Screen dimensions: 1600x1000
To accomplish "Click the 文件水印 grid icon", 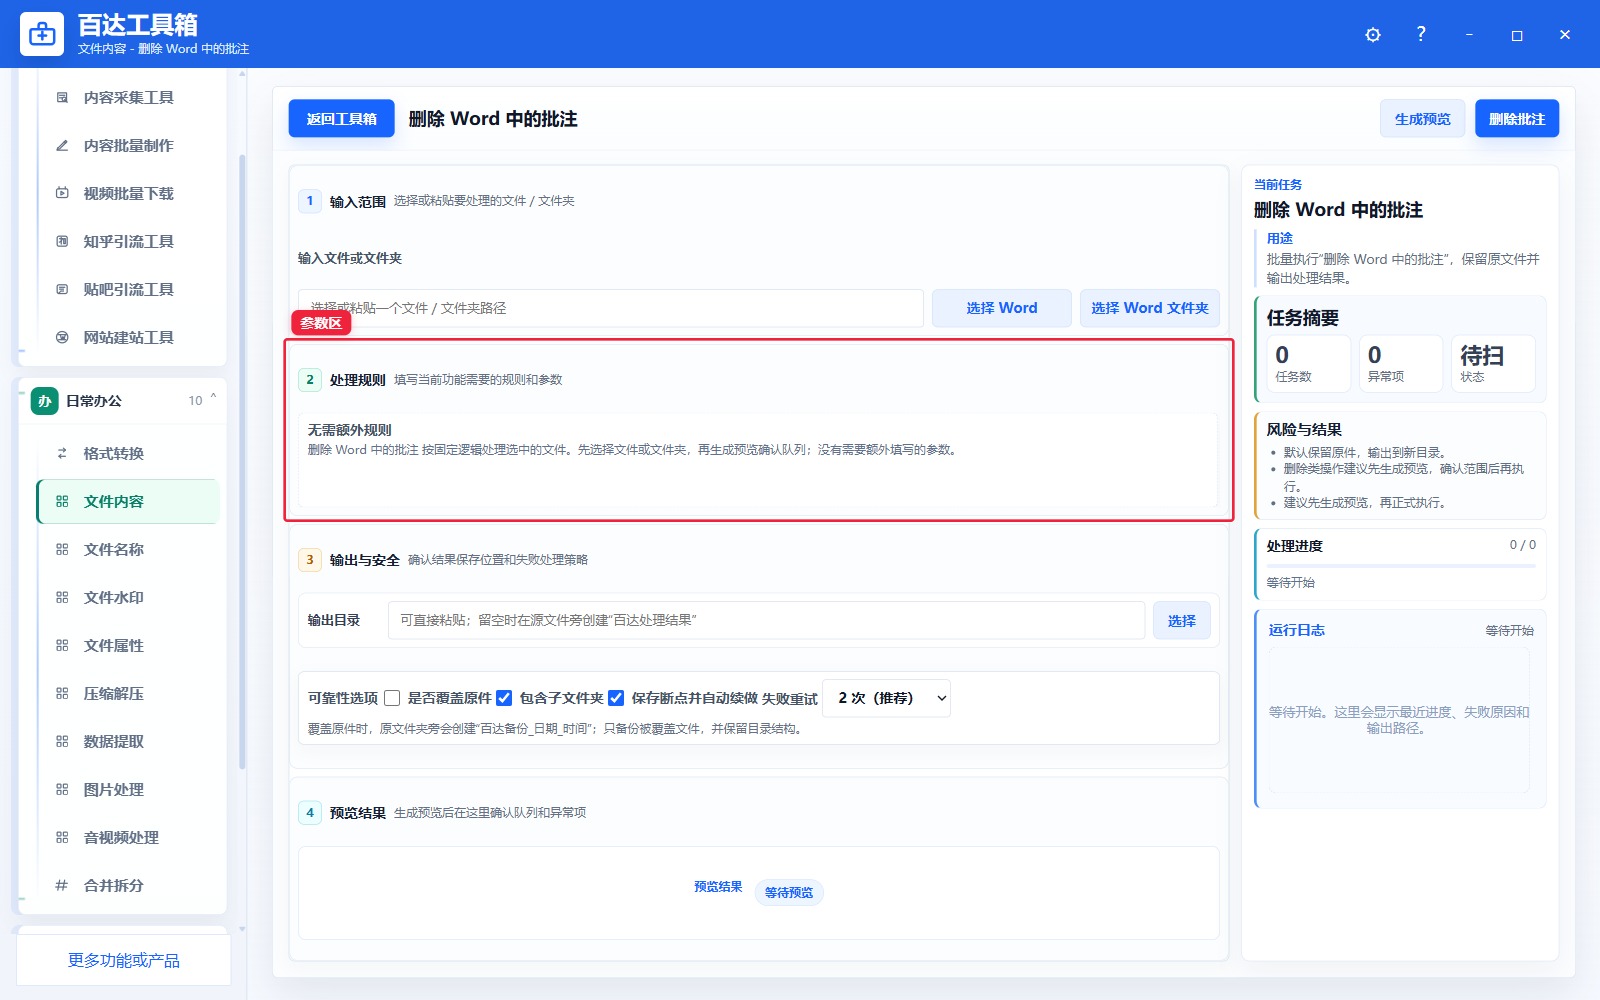I will 62,597.
